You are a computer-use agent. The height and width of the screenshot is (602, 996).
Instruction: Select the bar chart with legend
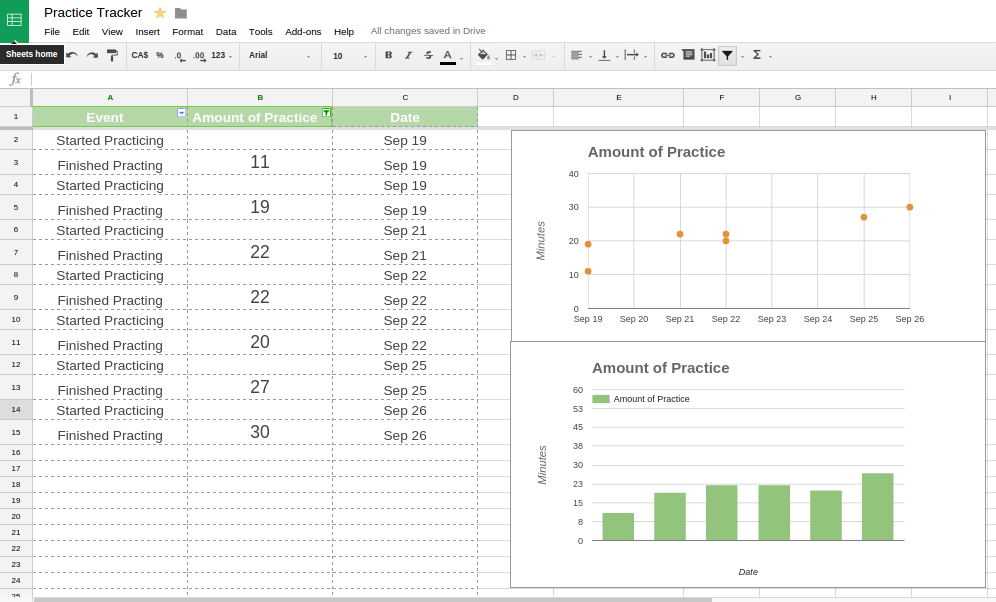(x=748, y=465)
